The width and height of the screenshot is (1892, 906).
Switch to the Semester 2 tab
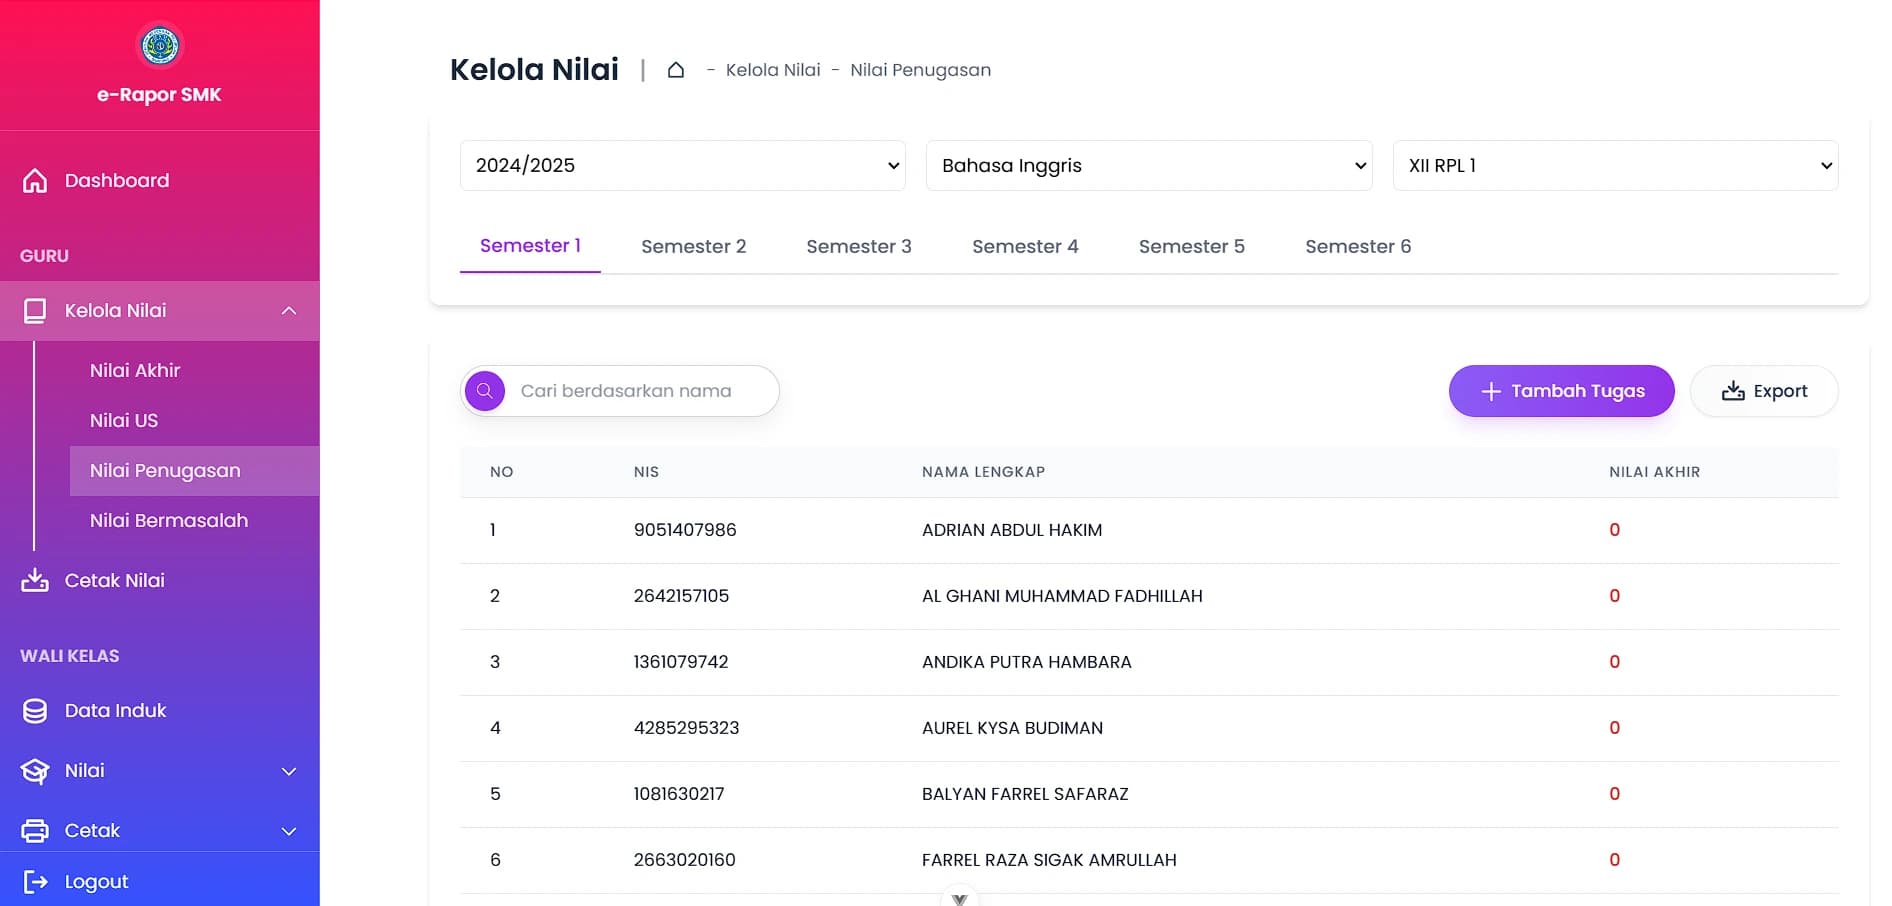(x=693, y=247)
